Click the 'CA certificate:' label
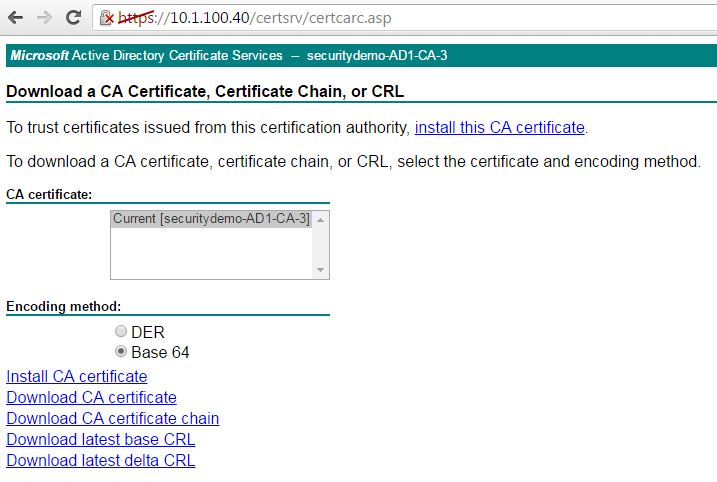Image resolution: width=717 pixels, height=482 pixels. (x=49, y=194)
